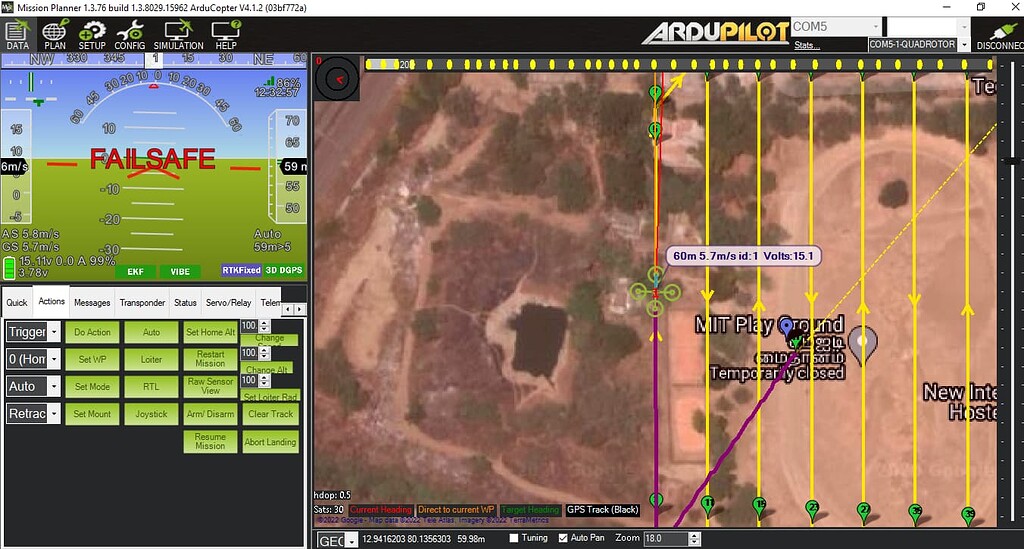Image resolution: width=1024 pixels, height=549 pixels.
Task: Click the Set Mode button
Action: (x=92, y=387)
